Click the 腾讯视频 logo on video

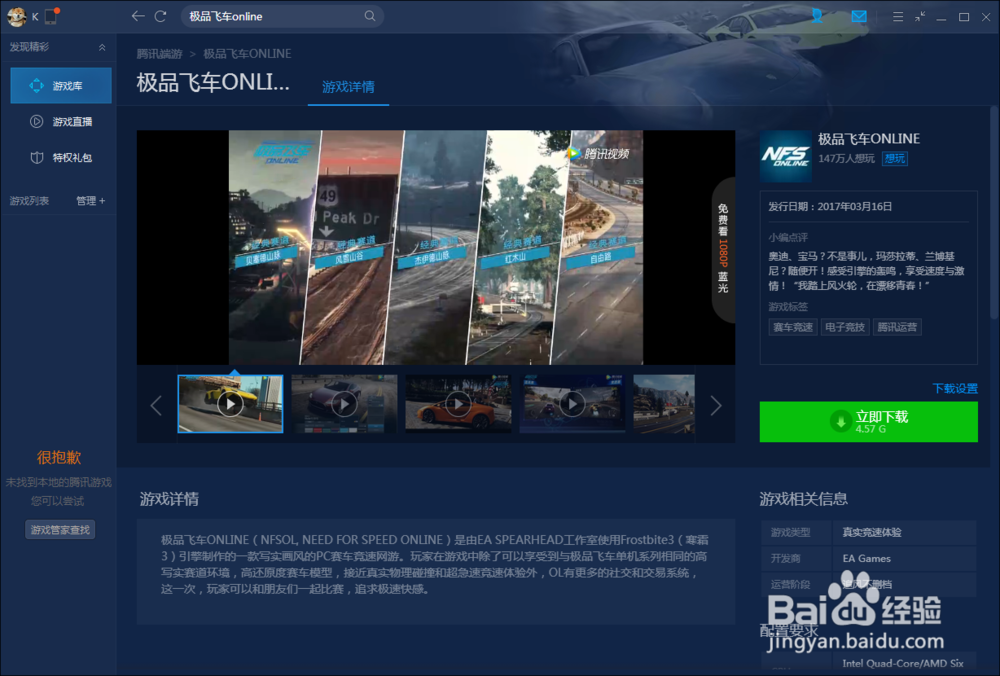pos(598,154)
